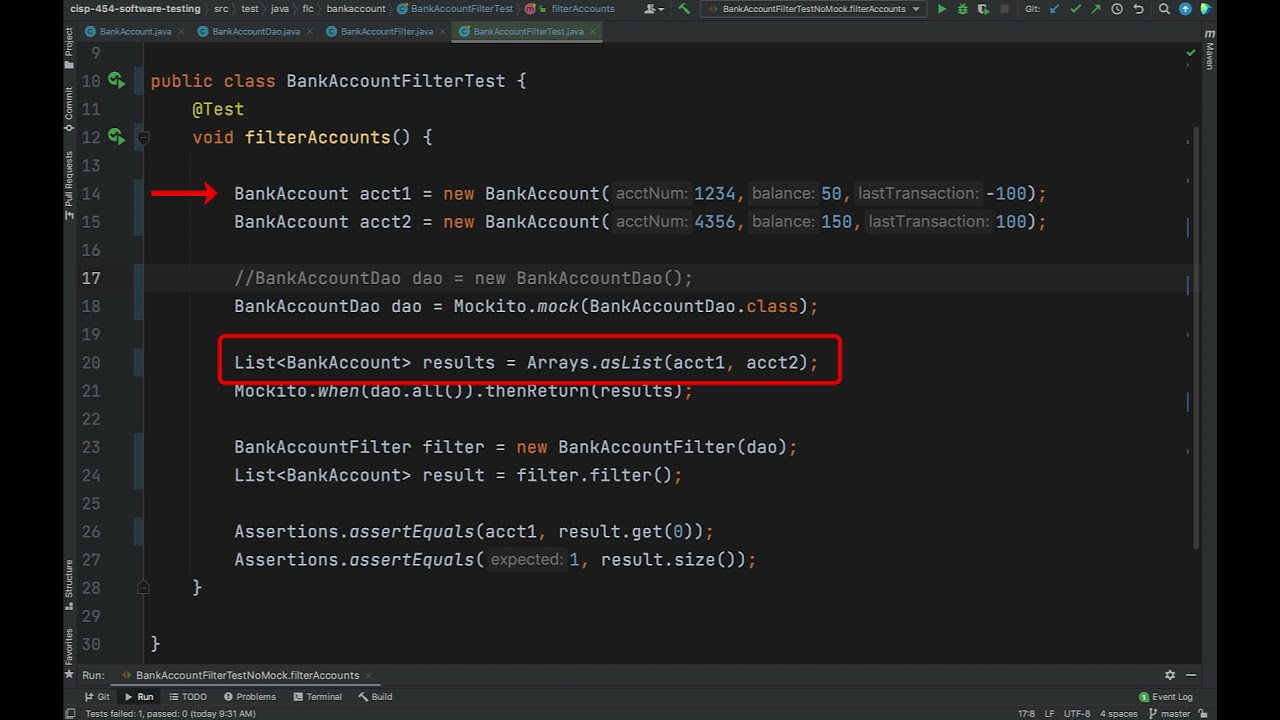The height and width of the screenshot is (720, 1280).
Task: Run with coverage icon in toolbar
Action: (984, 9)
